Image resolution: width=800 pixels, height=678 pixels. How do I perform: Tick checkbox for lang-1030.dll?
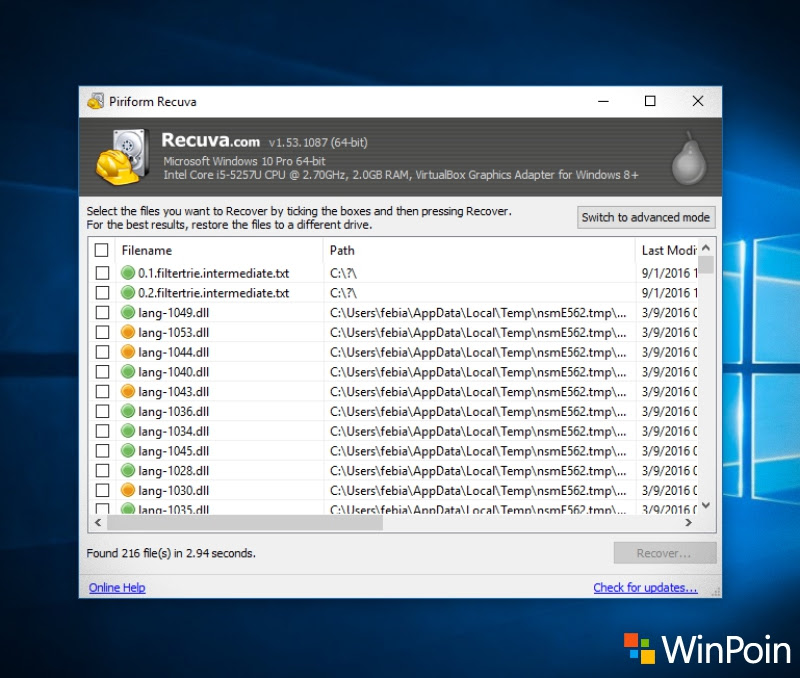point(102,490)
